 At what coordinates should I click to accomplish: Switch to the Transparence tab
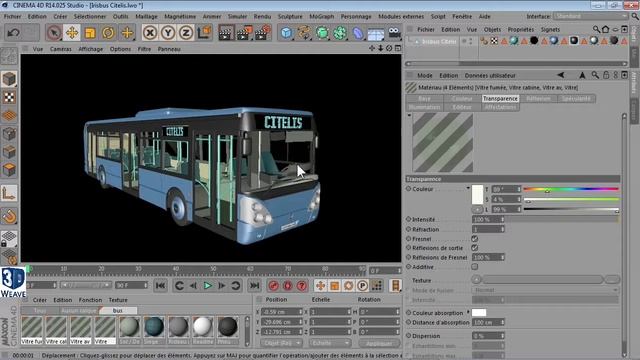click(500, 98)
